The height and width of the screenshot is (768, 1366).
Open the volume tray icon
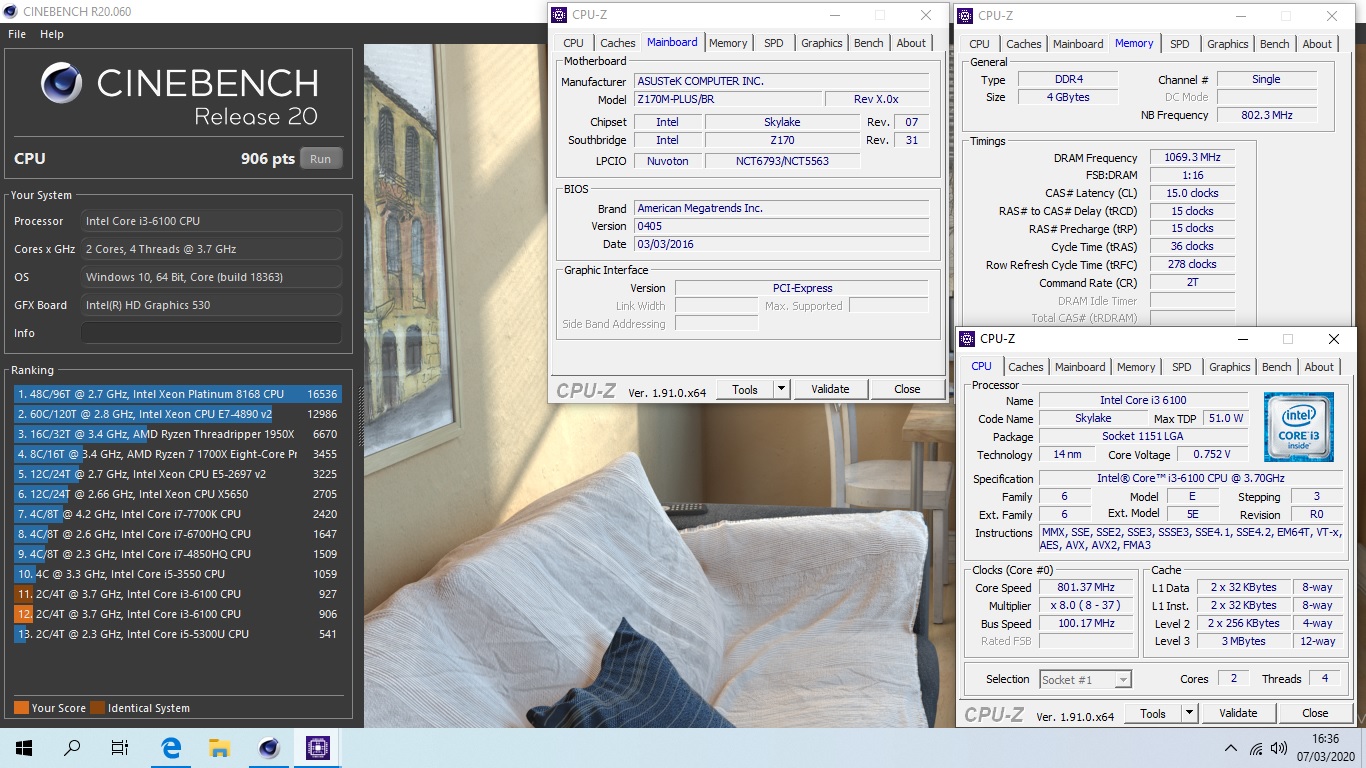1279,748
